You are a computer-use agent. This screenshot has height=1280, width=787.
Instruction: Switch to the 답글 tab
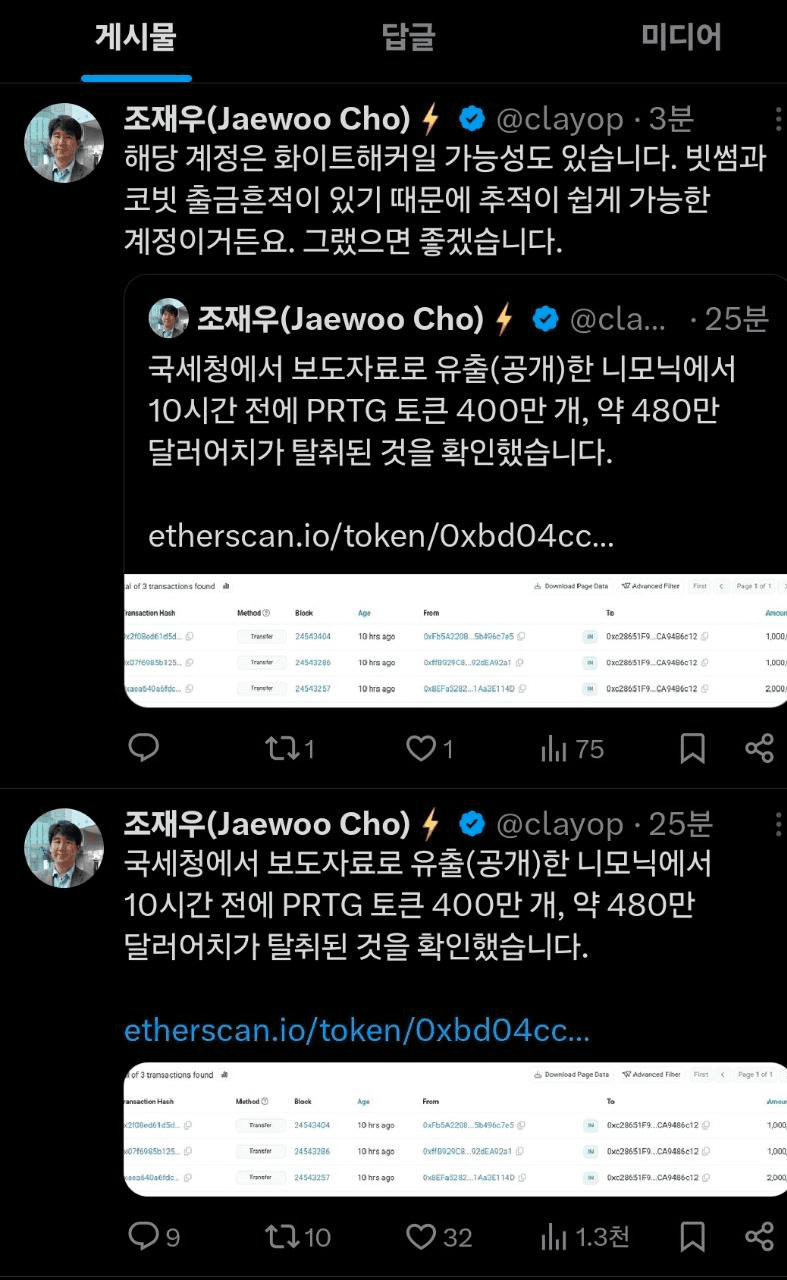tap(408, 37)
